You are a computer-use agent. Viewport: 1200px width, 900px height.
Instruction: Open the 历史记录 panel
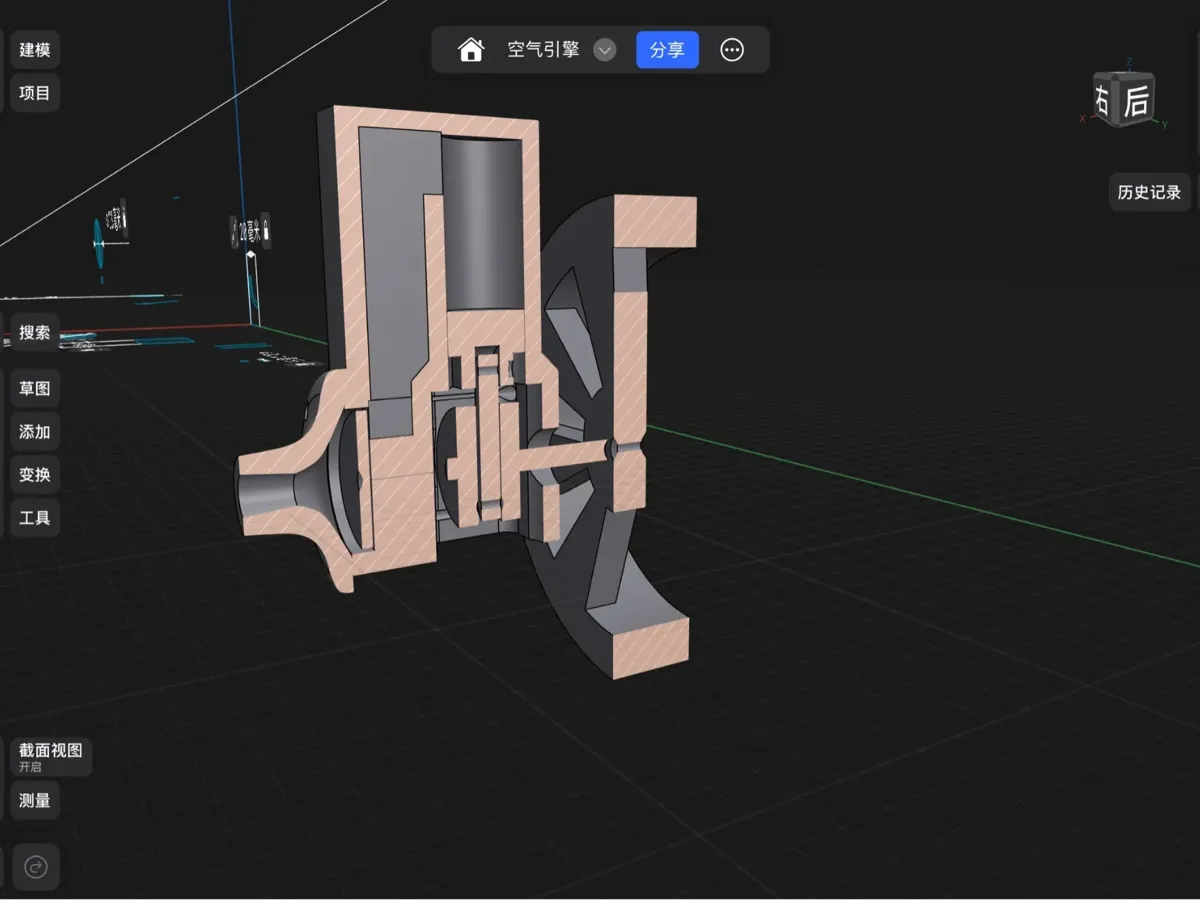(x=1150, y=192)
